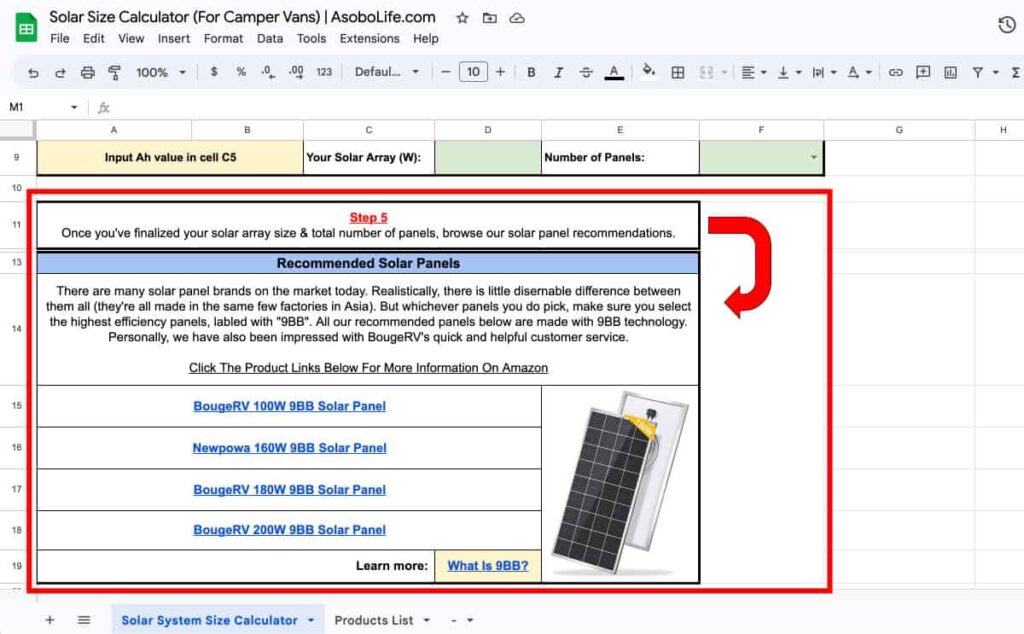Increase font size with plus

click(500, 72)
